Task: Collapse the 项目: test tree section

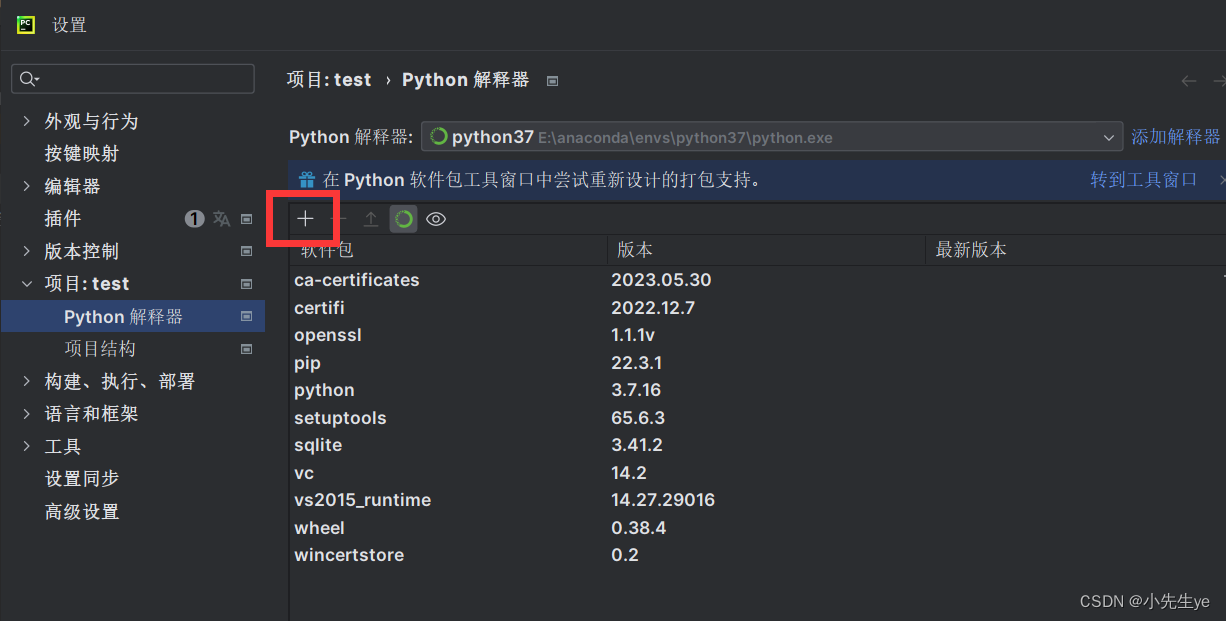Action: [26, 283]
